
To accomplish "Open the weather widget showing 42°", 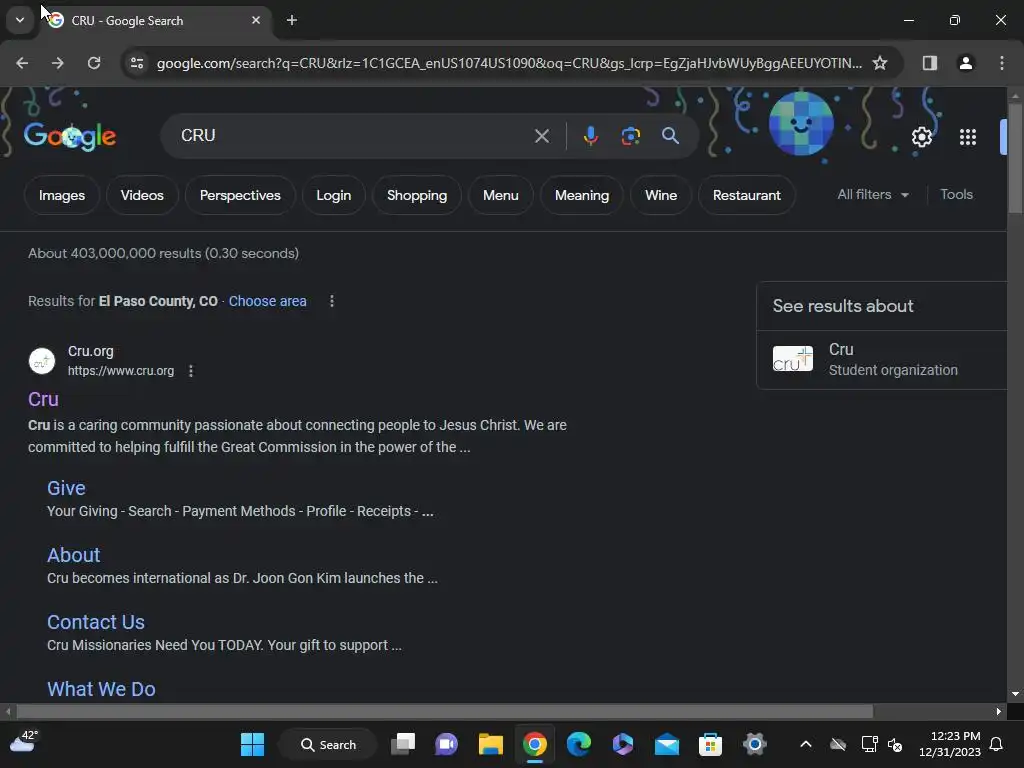I will coord(24,743).
